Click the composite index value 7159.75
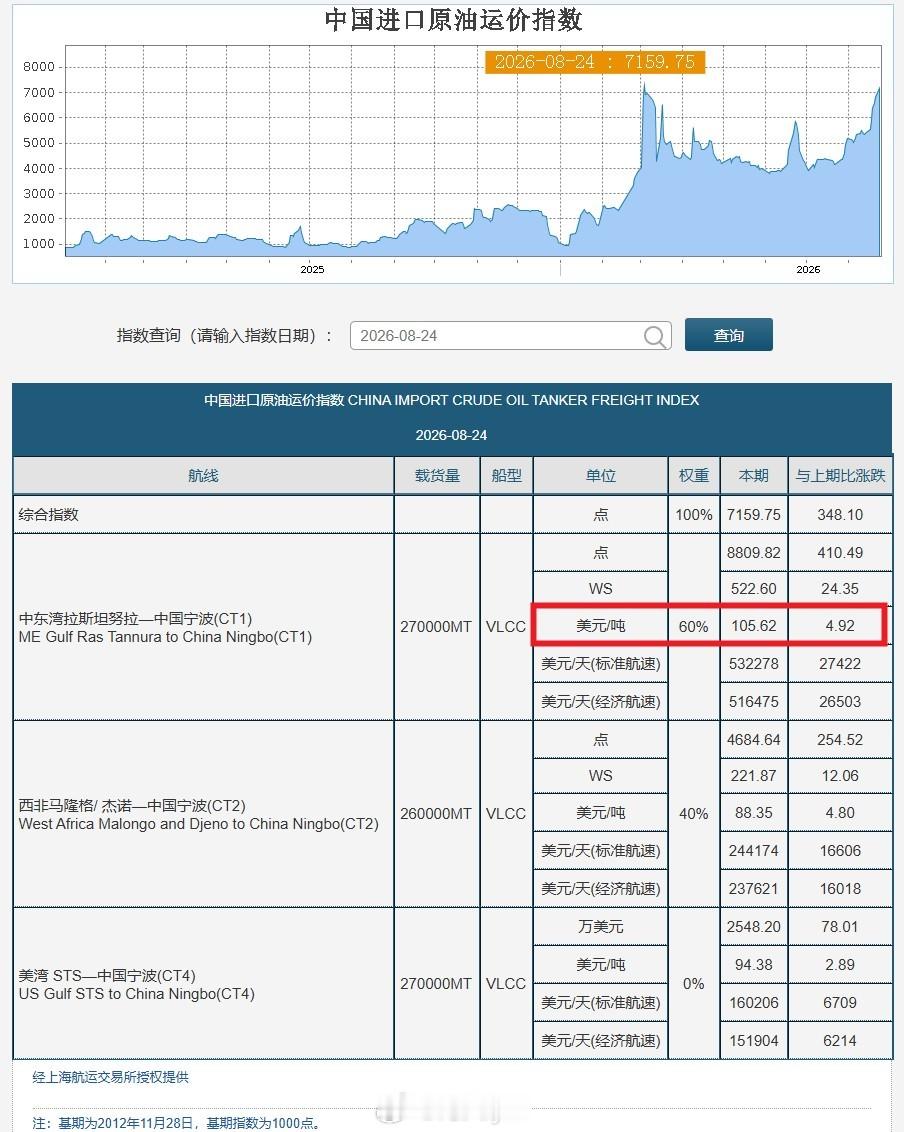Image resolution: width=904 pixels, height=1132 pixels. pyautogui.click(x=754, y=515)
